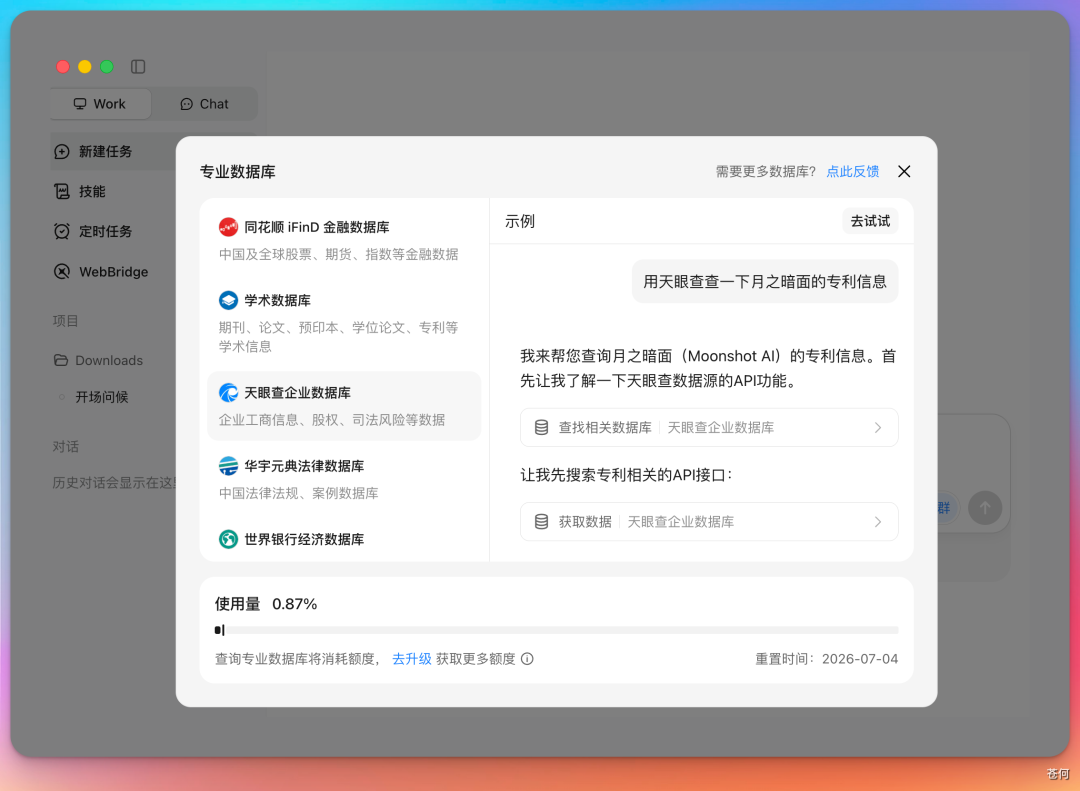1080x791 pixels.
Task: Select 华宇元典法律数据库 entry
Action: tap(344, 479)
